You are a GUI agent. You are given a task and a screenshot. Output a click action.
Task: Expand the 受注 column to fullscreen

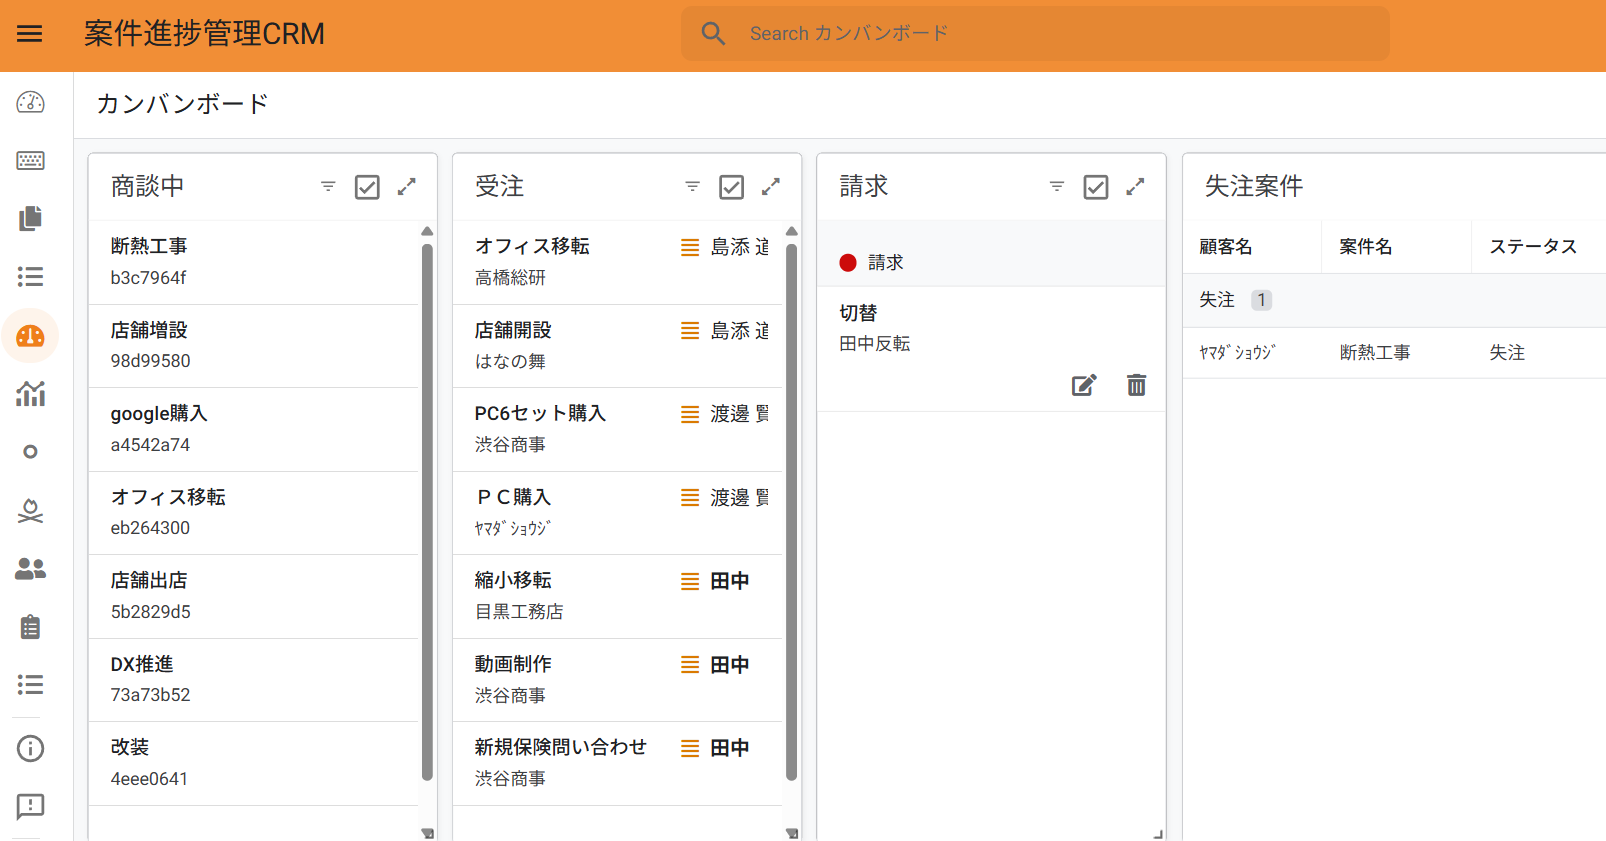(x=770, y=187)
